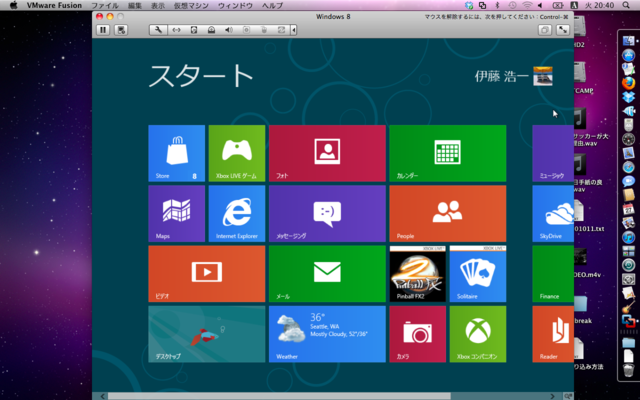Viewport: 640px width, 400px height.
Task: Click the right arrow of the Start screen scrollbar
Action: click(x=553, y=396)
